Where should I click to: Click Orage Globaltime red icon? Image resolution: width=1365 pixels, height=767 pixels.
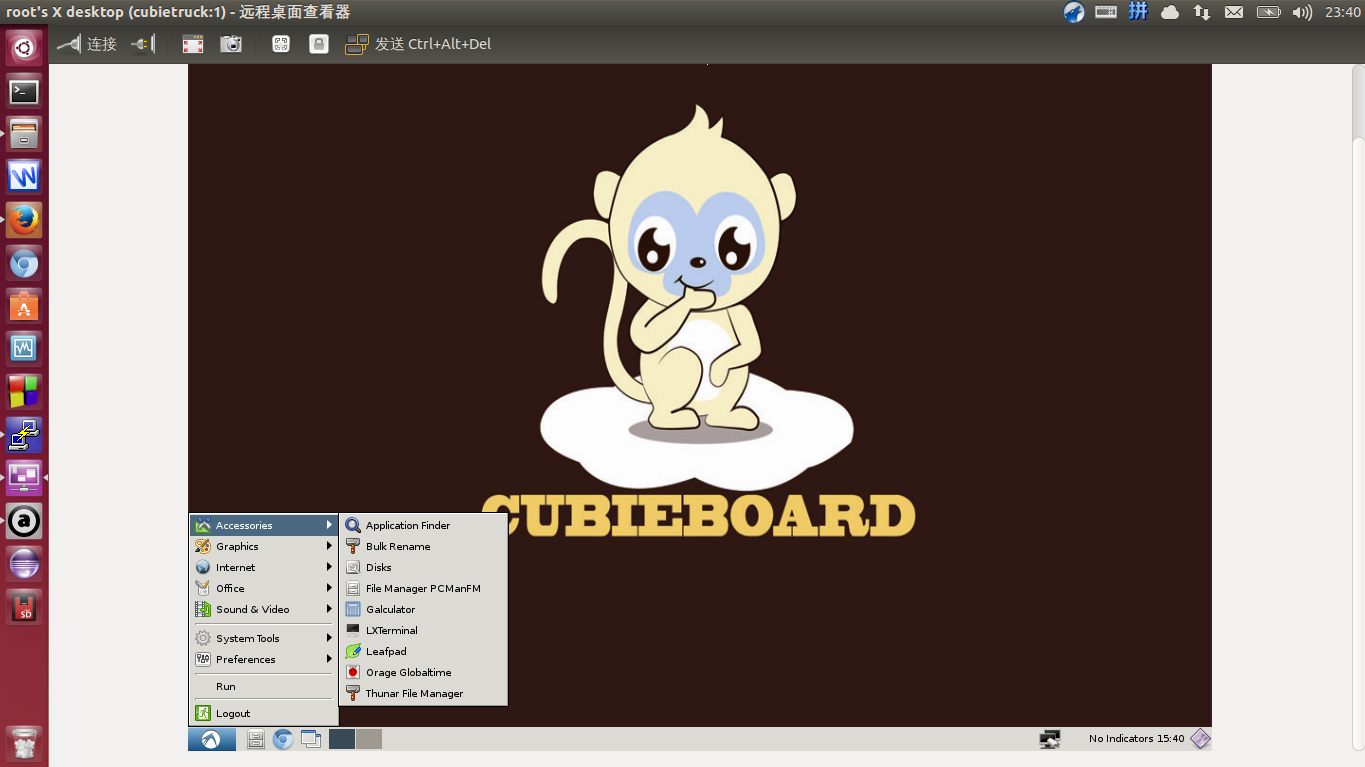(x=353, y=672)
